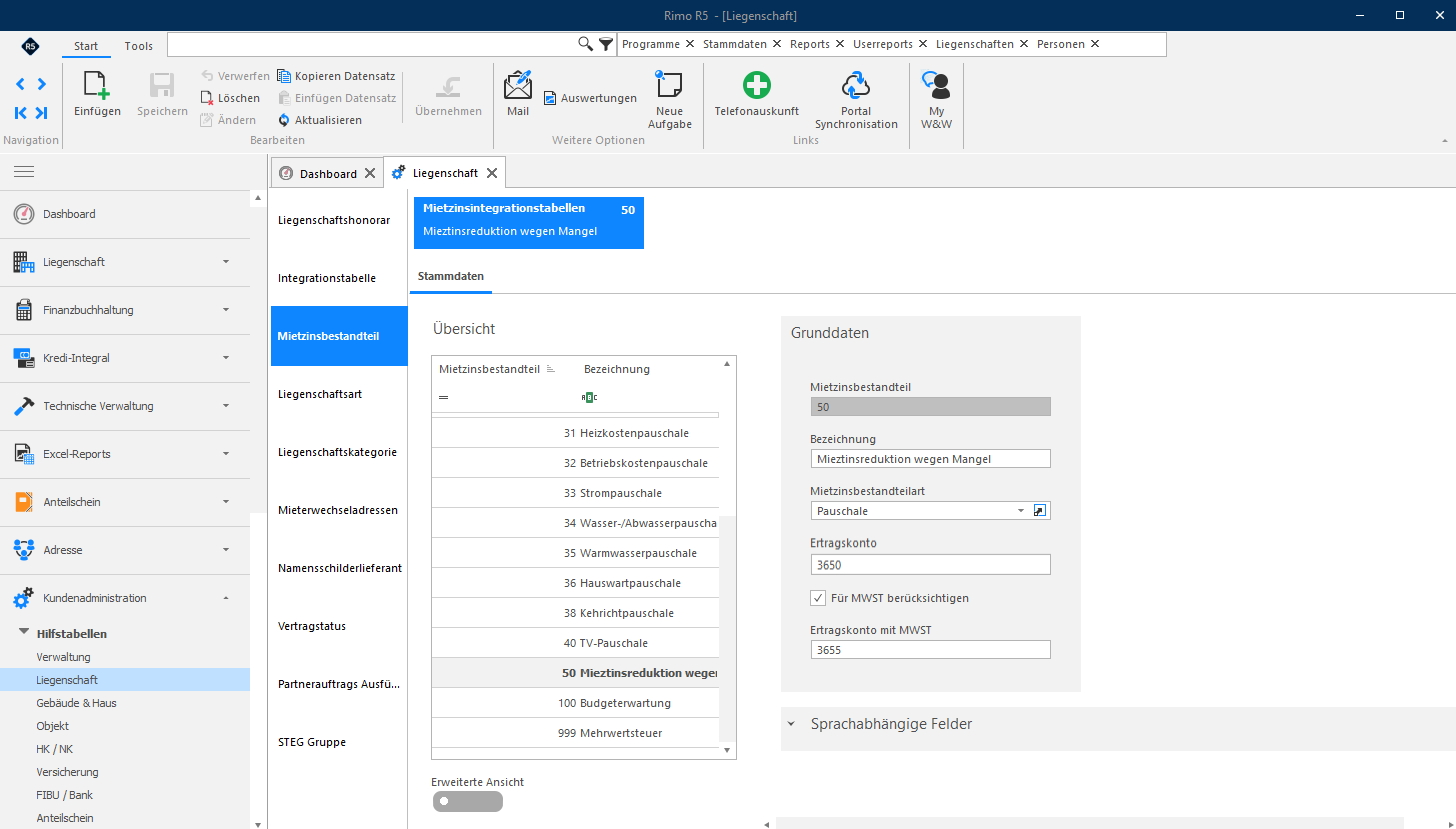
Task: Open the Mail icon in the ribbon
Action: [518, 85]
